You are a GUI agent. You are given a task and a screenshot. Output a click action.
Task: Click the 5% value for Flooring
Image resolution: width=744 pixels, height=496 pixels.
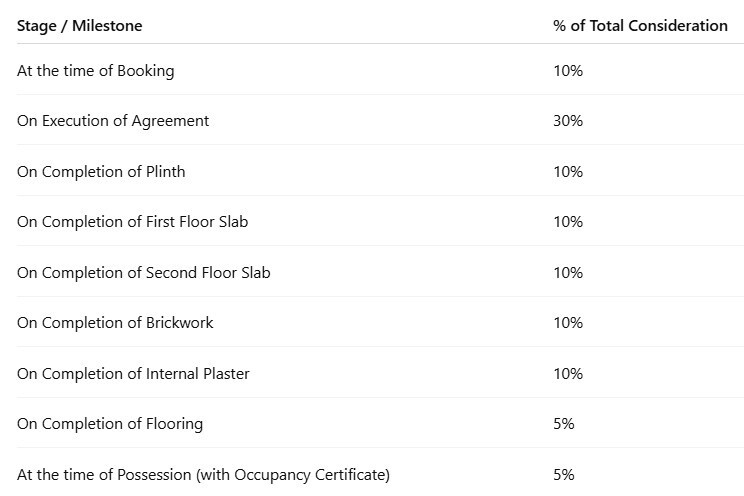pyautogui.click(x=564, y=423)
